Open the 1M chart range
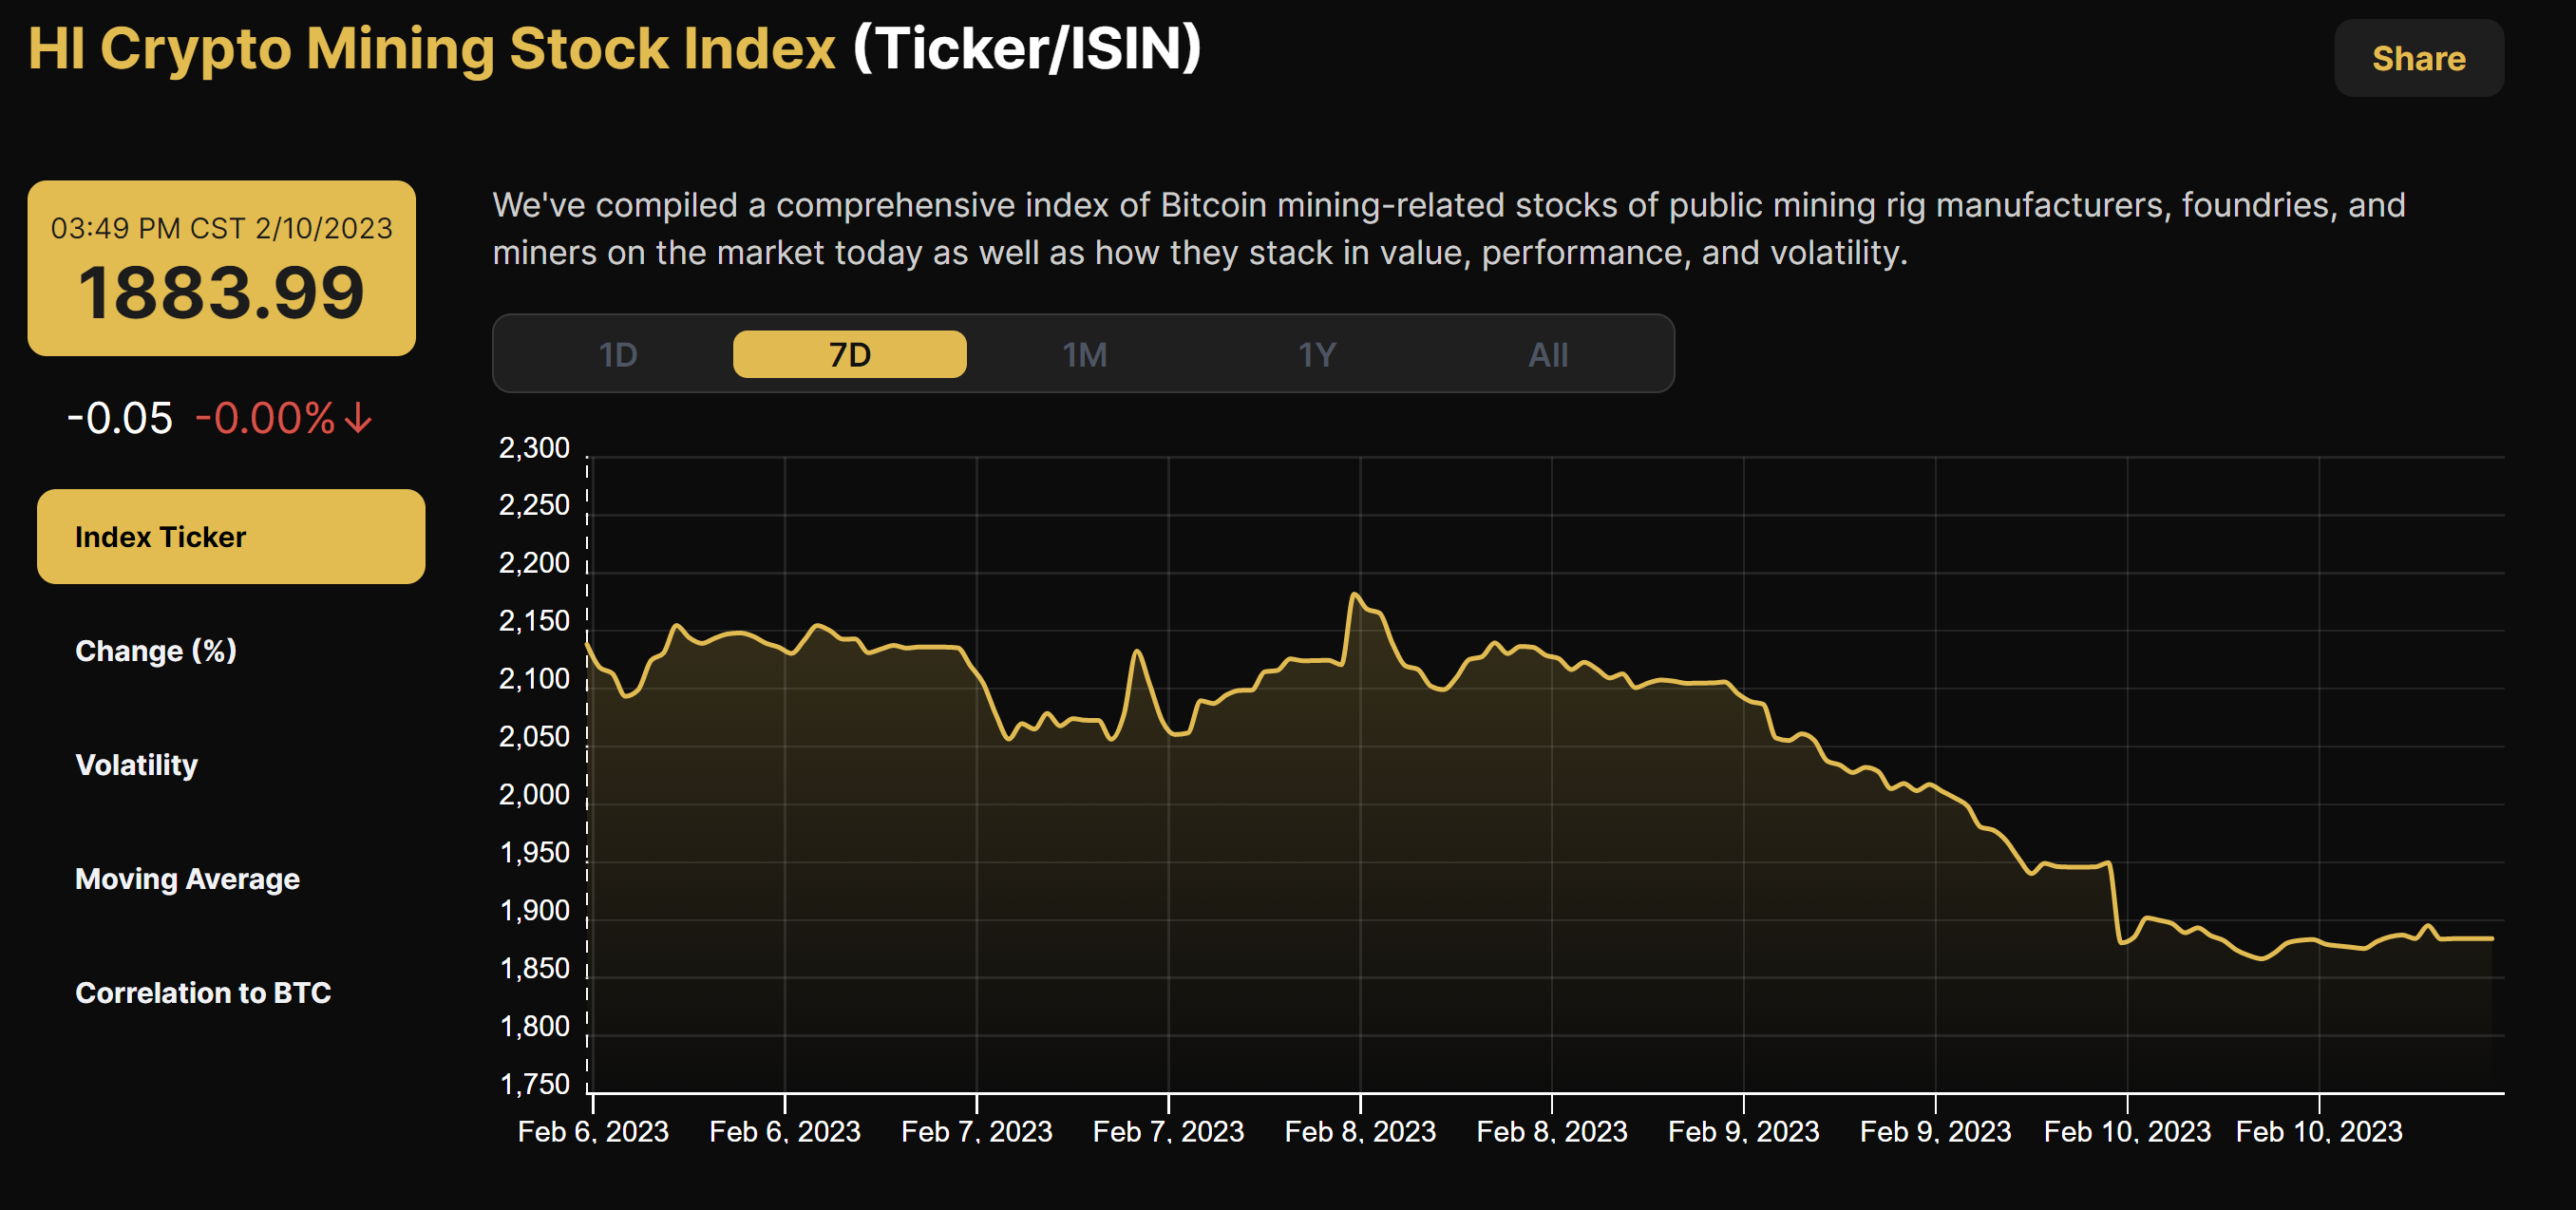The height and width of the screenshot is (1210, 2576). click(1084, 353)
